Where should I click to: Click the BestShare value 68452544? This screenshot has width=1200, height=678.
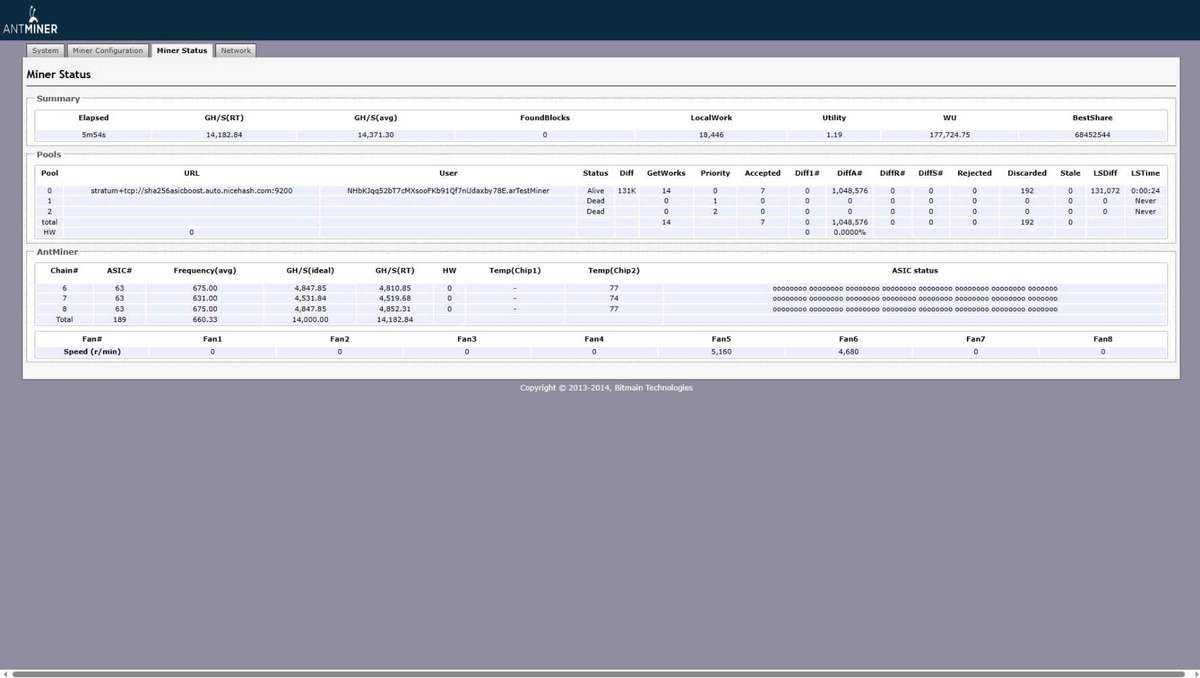pyautogui.click(x=1093, y=134)
